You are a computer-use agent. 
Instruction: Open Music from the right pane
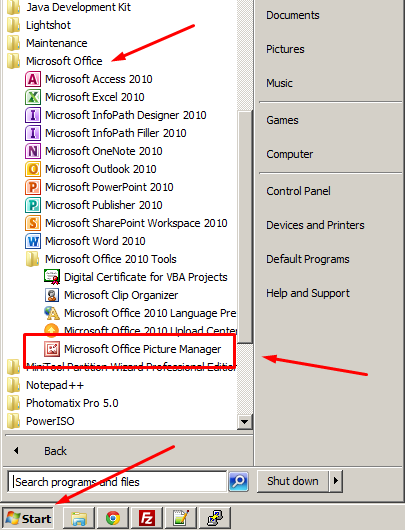[279, 83]
